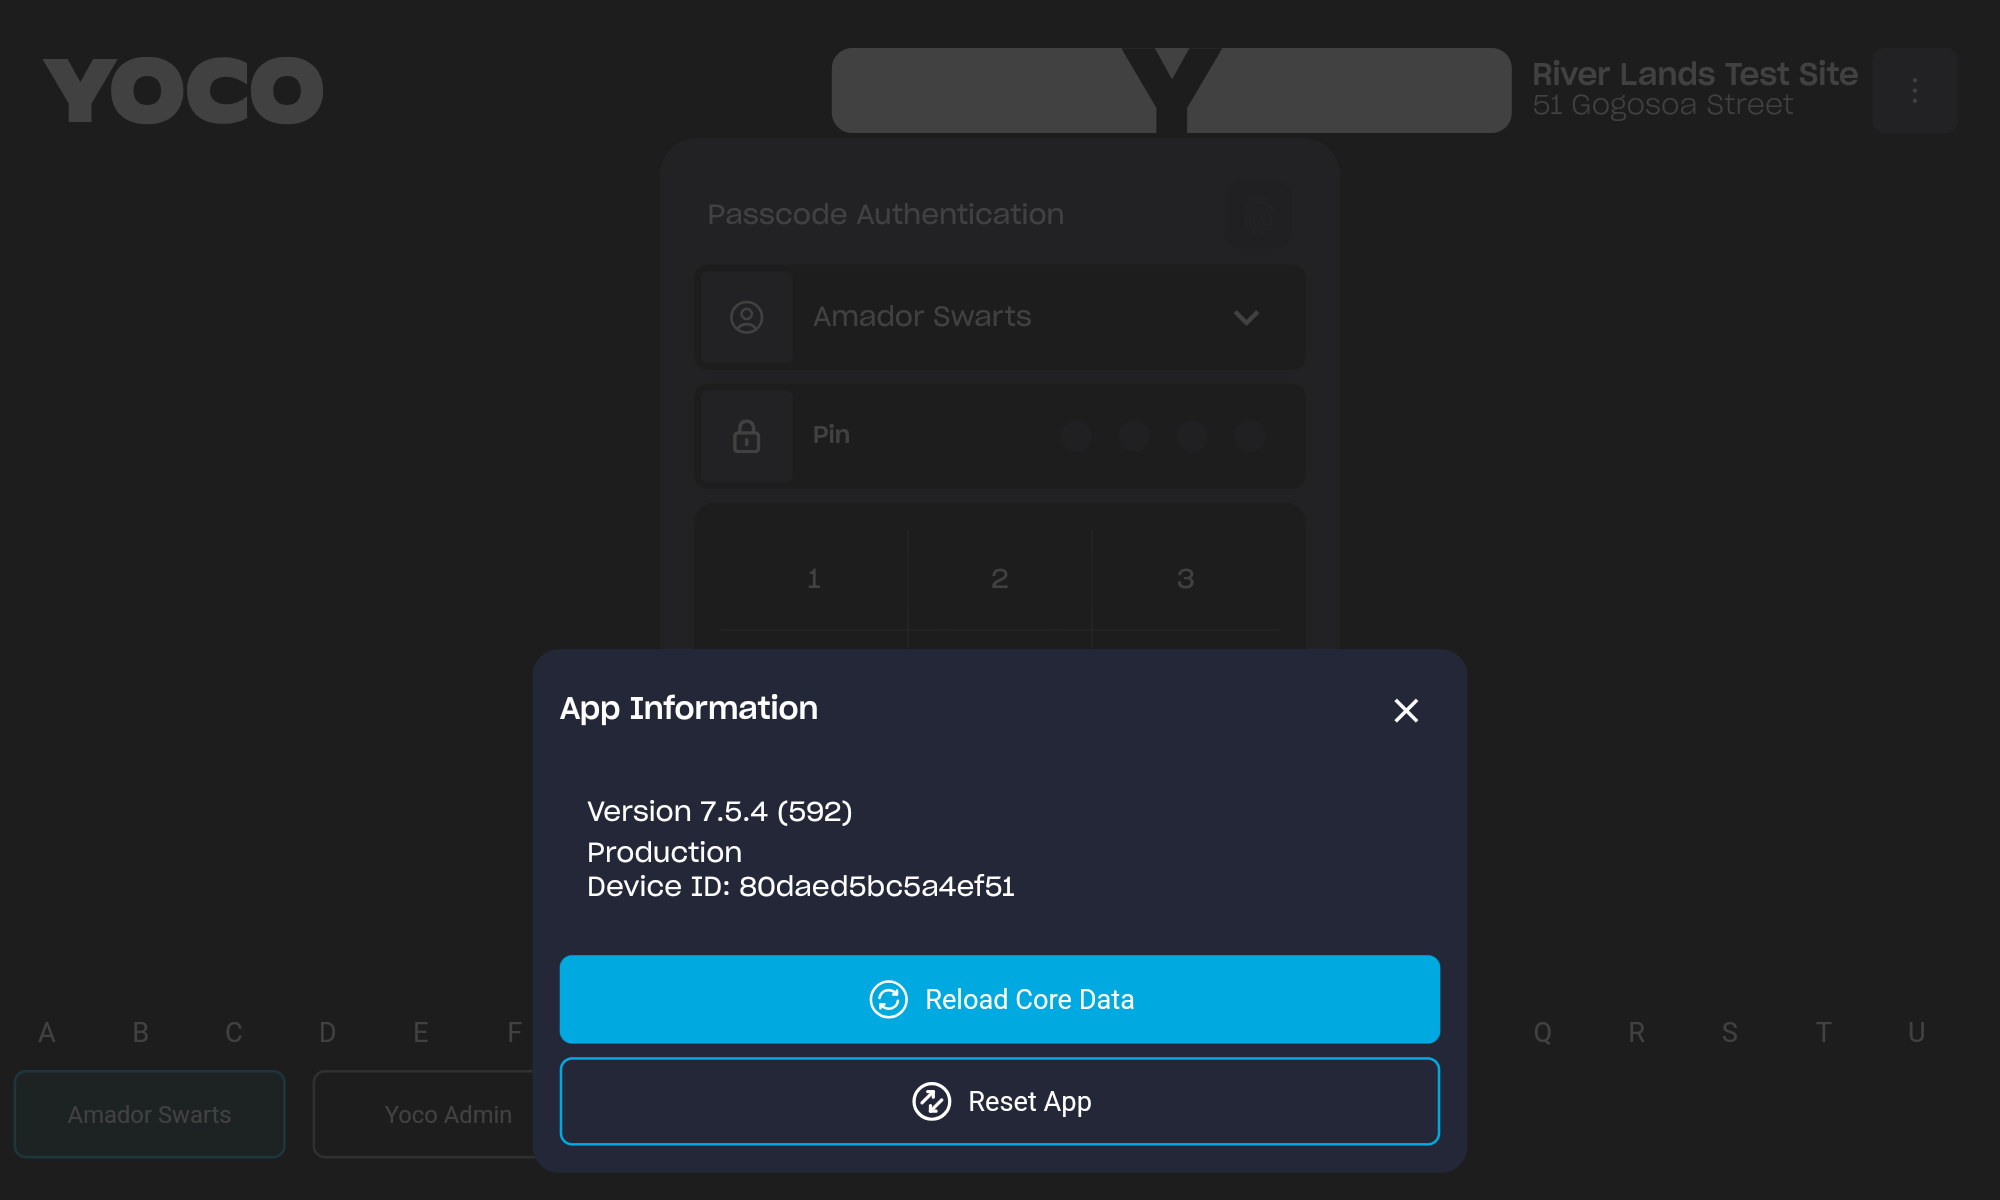Viewport: 2000px width, 1200px height.
Task: Click the Reload Core Data button
Action: pyautogui.click(x=1000, y=999)
